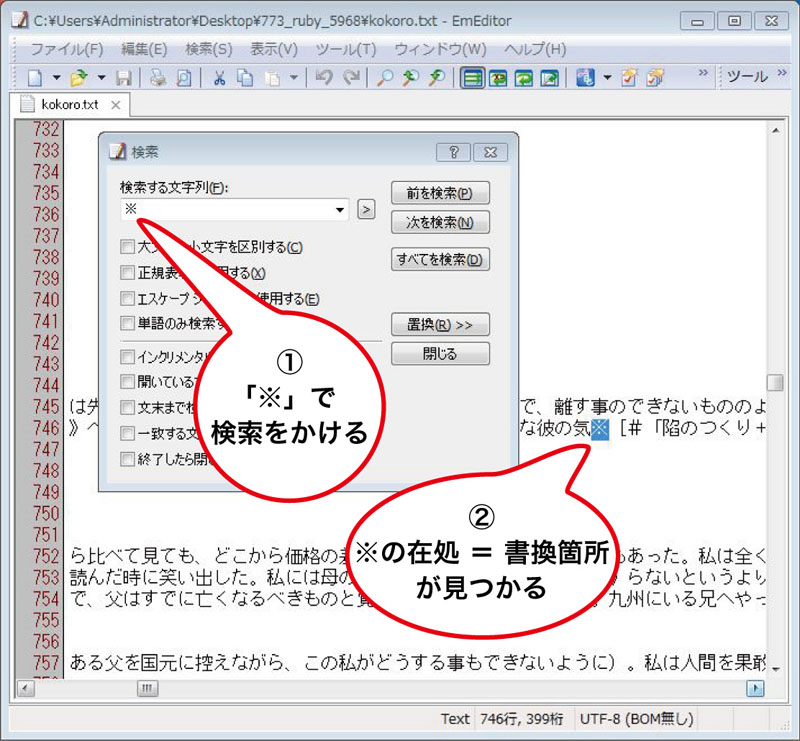The image size is (800, 741).
Task: Save the kokoro.txt file
Action: pos(125,77)
